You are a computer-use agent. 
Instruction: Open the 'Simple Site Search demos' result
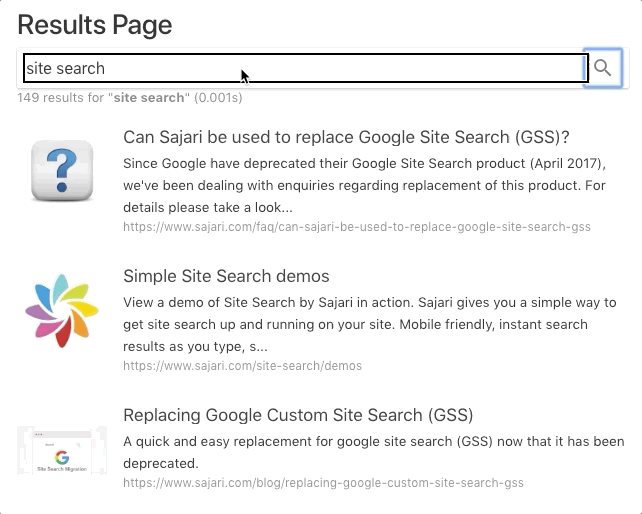[x=226, y=276]
